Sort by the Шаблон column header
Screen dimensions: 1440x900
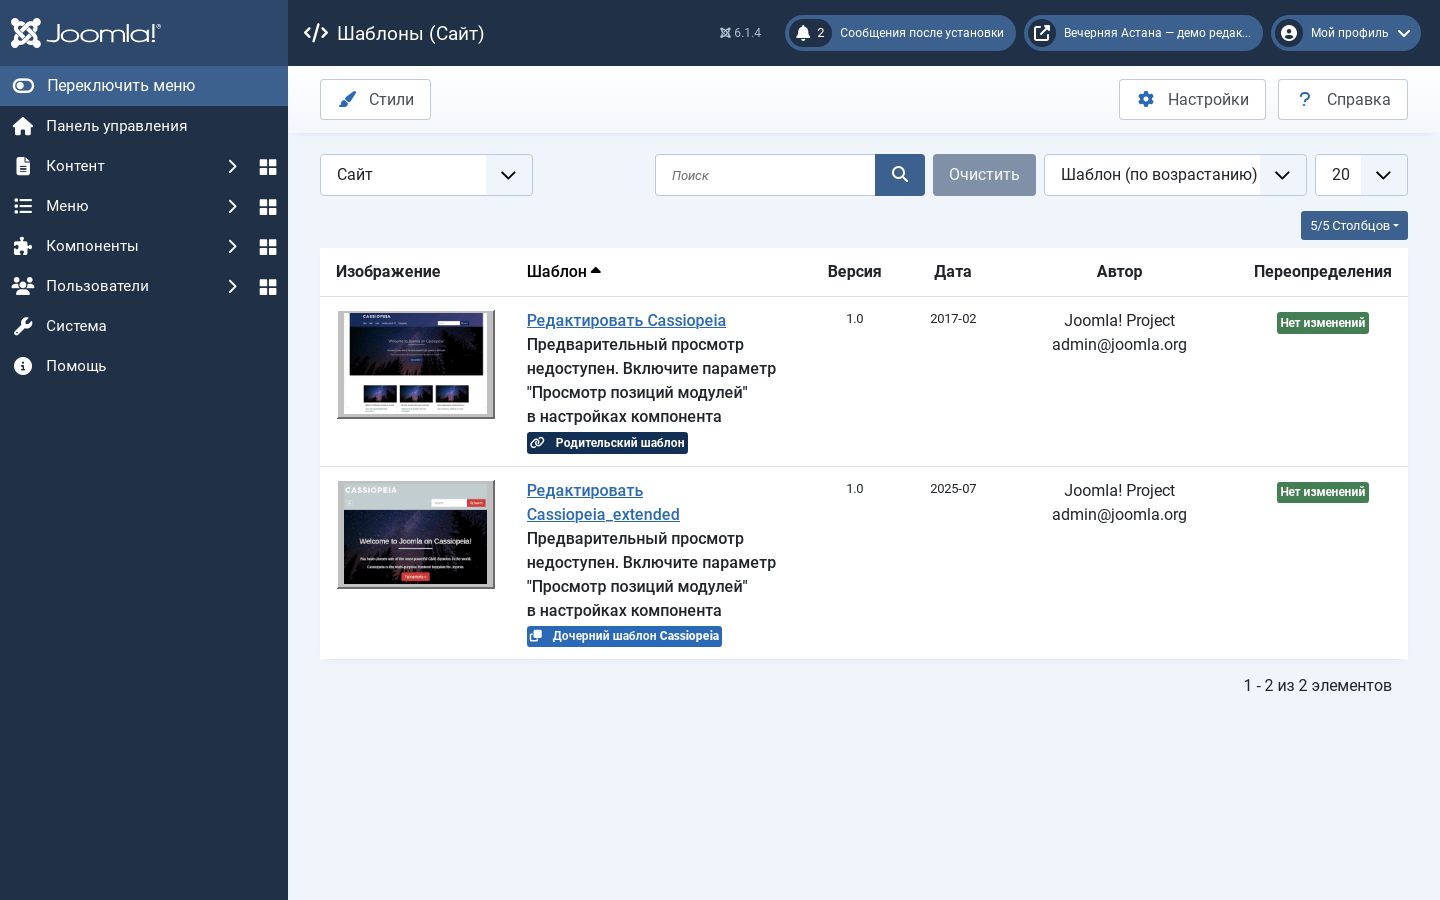pos(564,271)
